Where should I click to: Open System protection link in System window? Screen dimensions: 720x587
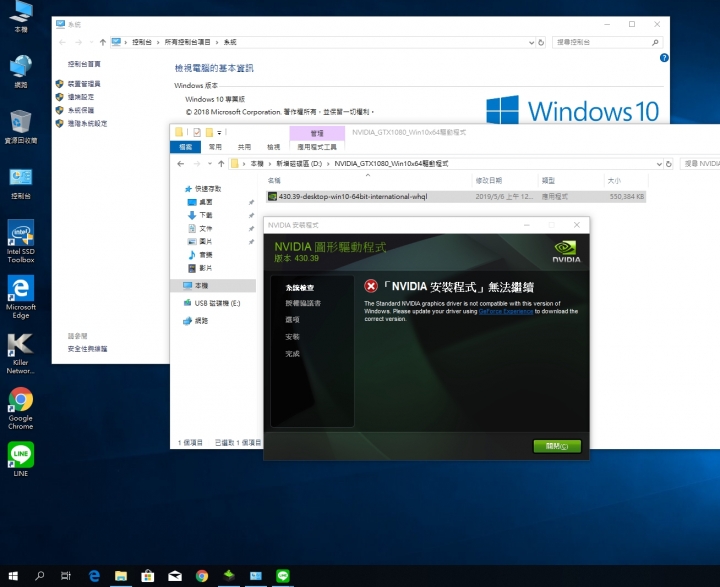[x=81, y=110]
